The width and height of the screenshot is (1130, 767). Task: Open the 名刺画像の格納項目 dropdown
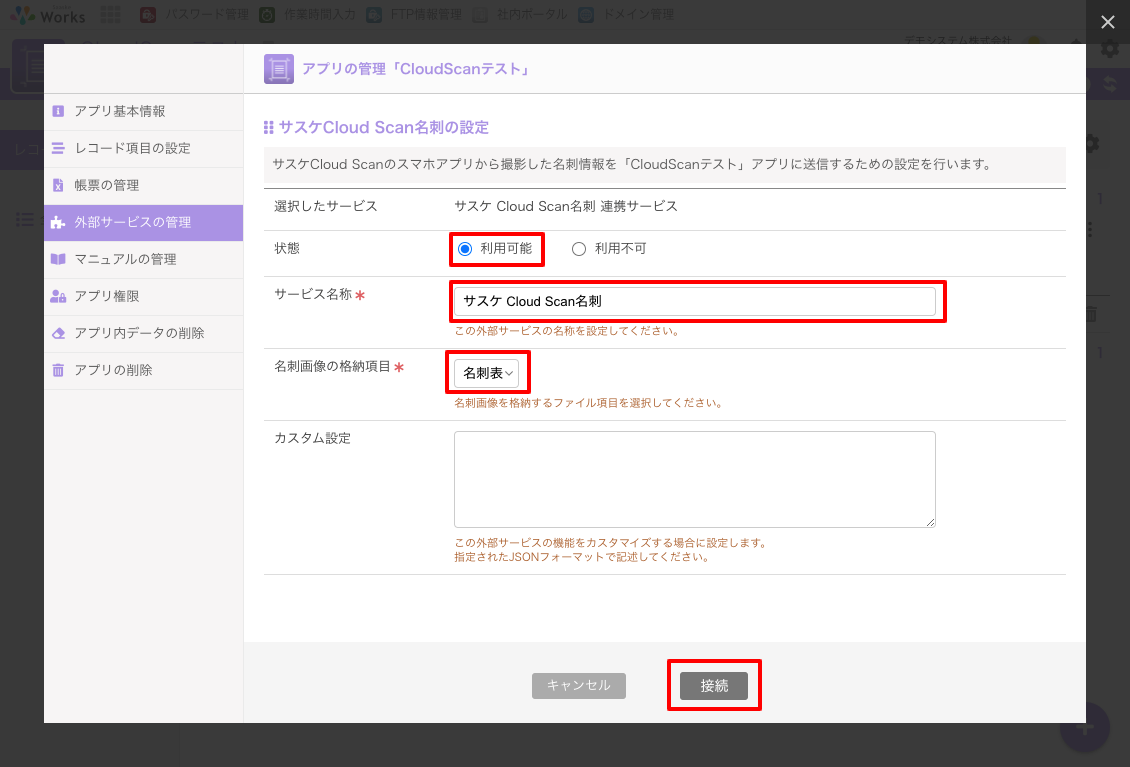(486, 373)
